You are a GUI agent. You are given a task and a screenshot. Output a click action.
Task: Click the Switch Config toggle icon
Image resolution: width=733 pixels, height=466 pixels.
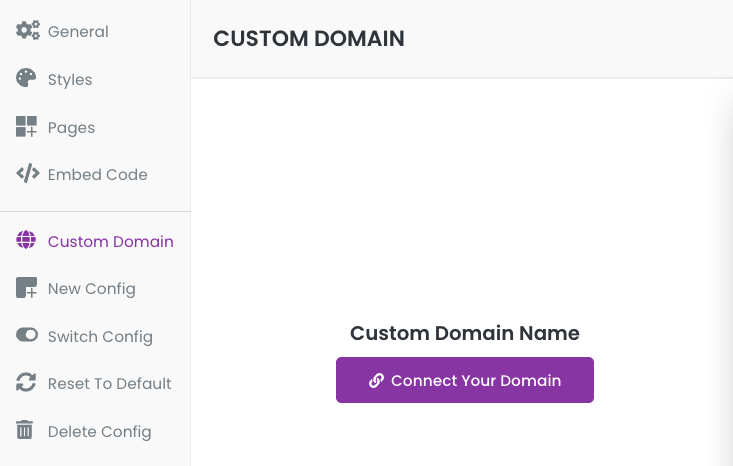tap(27, 335)
